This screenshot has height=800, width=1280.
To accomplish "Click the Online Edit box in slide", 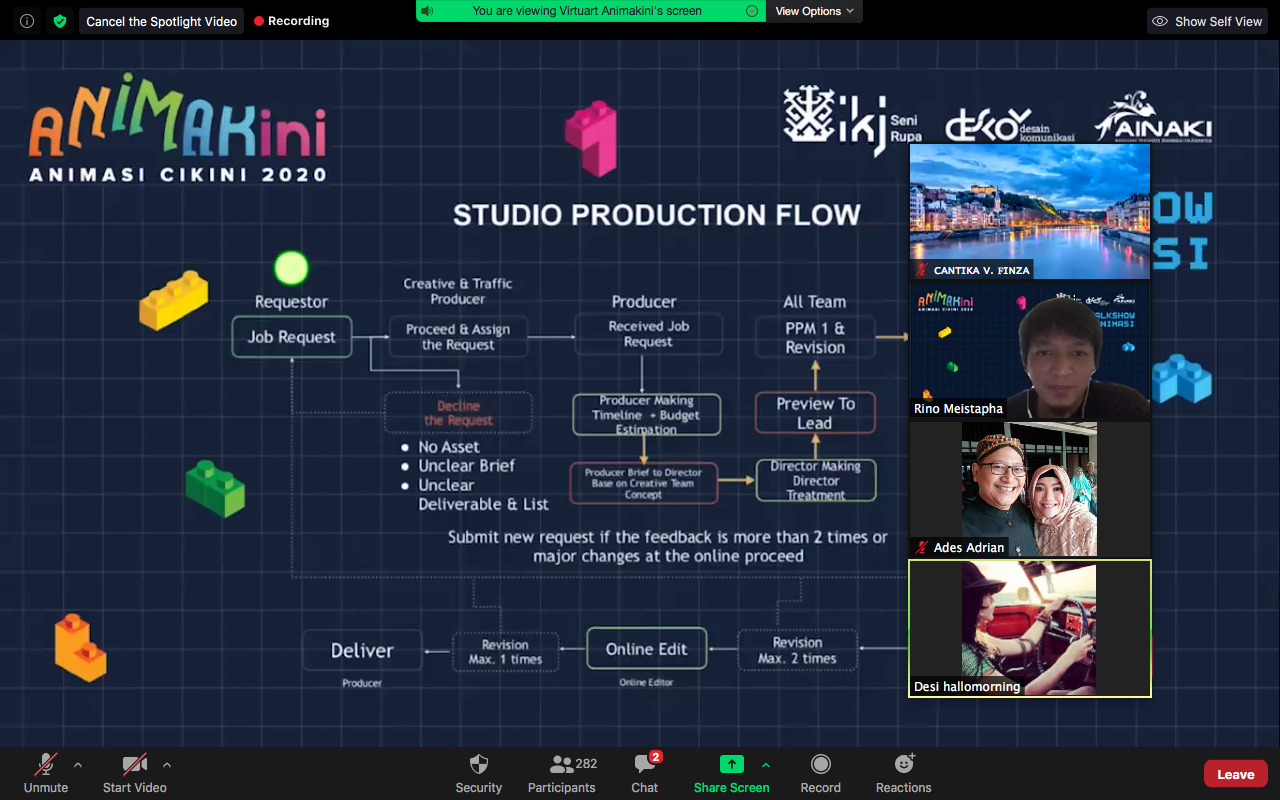I will [646, 649].
